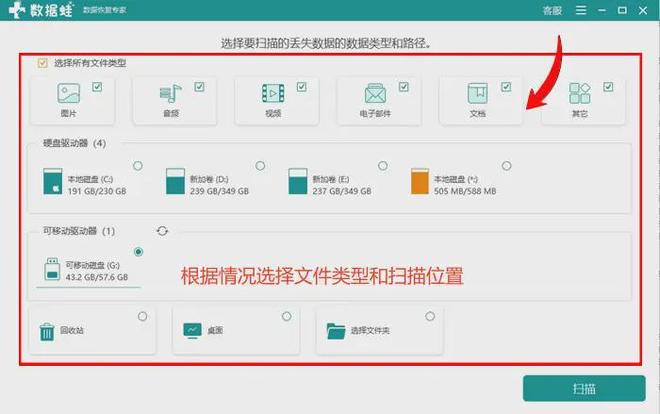Viewport: 660px width, 414px height.
Task: Uncheck the 音频 file type checkbox
Action: click(x=200, y=87)
